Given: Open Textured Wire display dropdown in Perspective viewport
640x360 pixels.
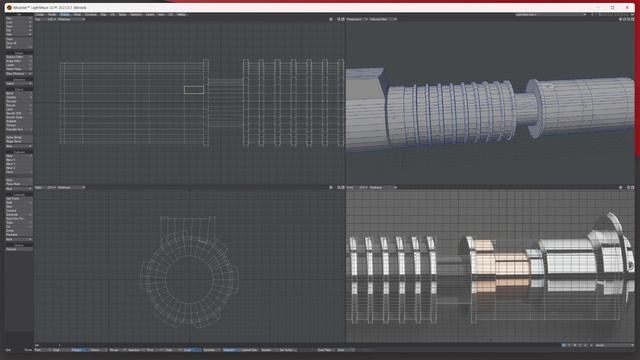Looking at the screenshot, I should point(382,19).
